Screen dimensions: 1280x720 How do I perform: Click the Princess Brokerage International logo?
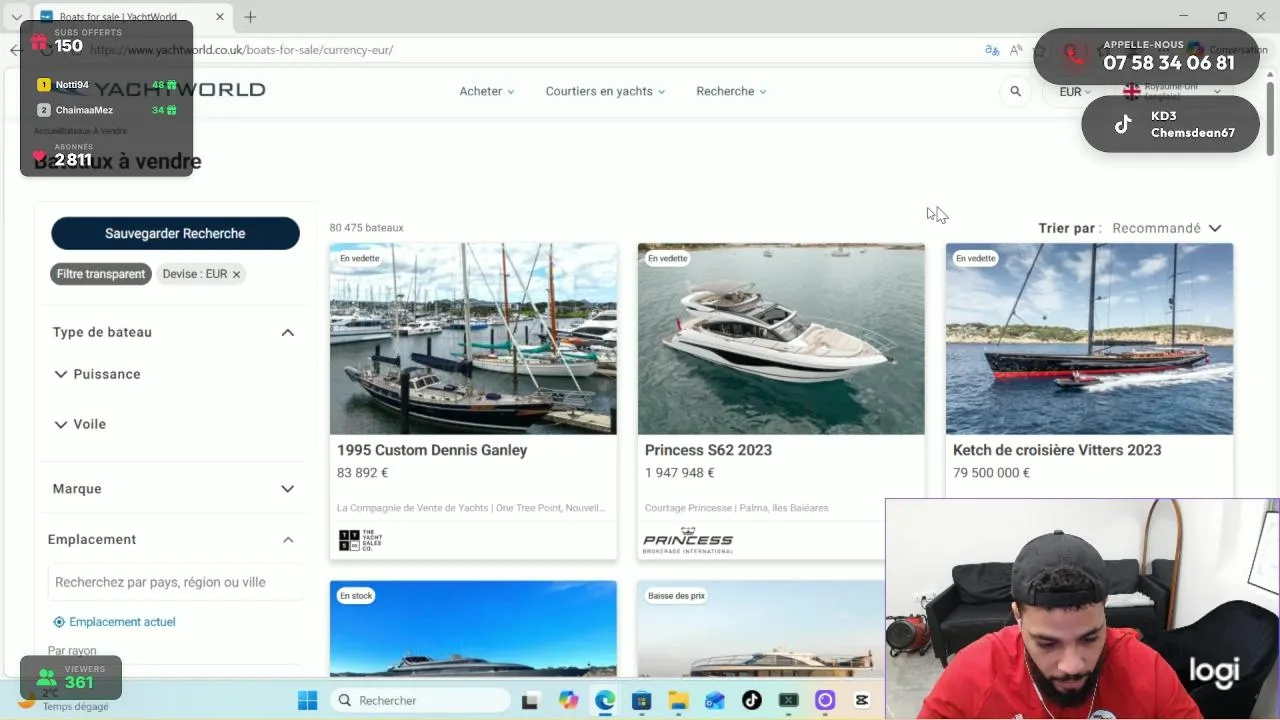click(x=688, y=540)
